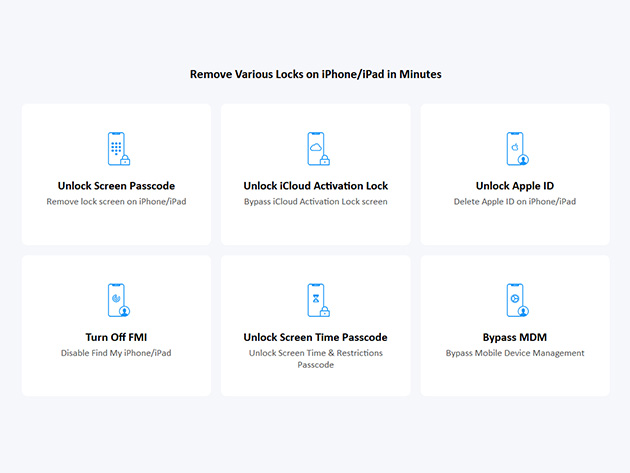Select Unlock Screen Time Passcode title
The height and width of the screenshot is (473, 630).
point(315,337)
